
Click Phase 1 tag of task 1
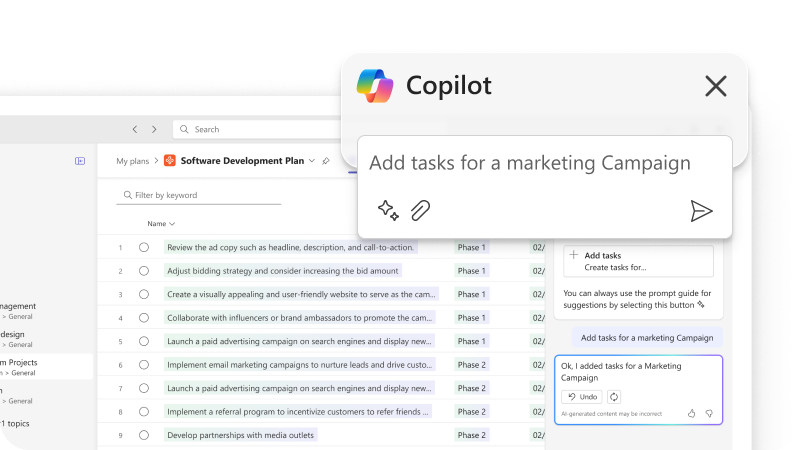(x=471, y=247)
